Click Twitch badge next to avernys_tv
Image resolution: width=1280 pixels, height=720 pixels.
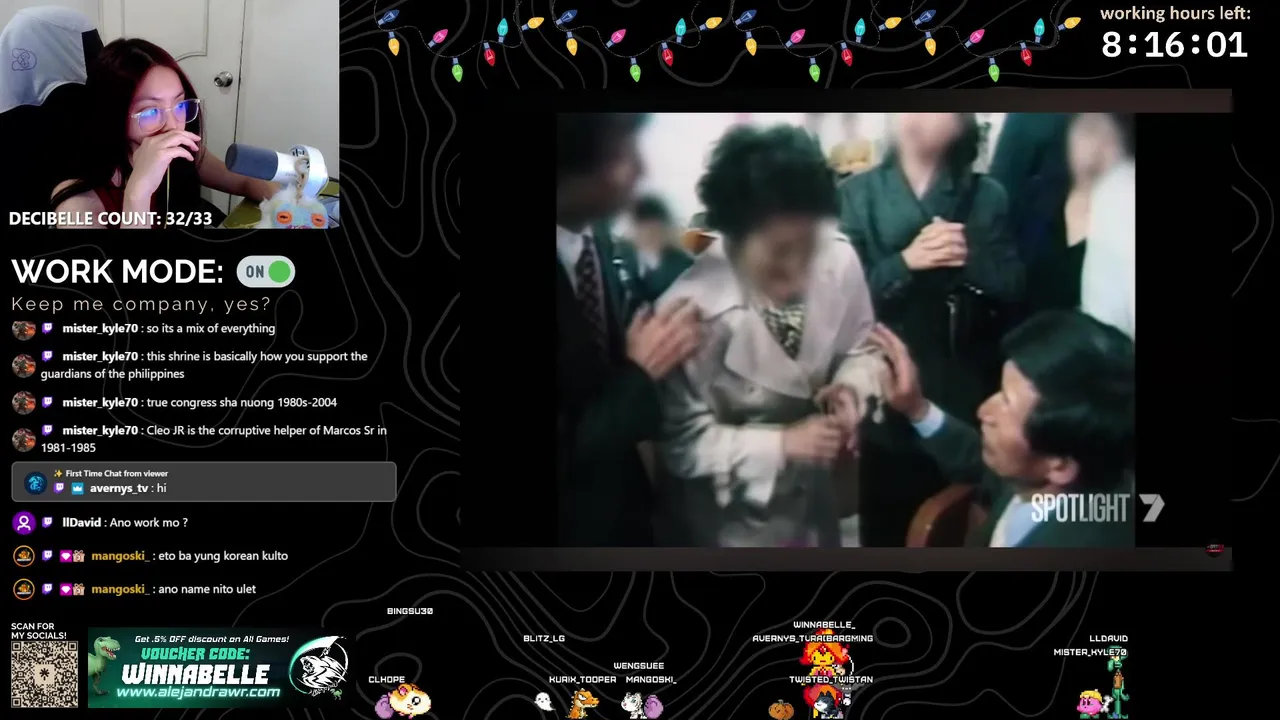(x=58, y=488)
